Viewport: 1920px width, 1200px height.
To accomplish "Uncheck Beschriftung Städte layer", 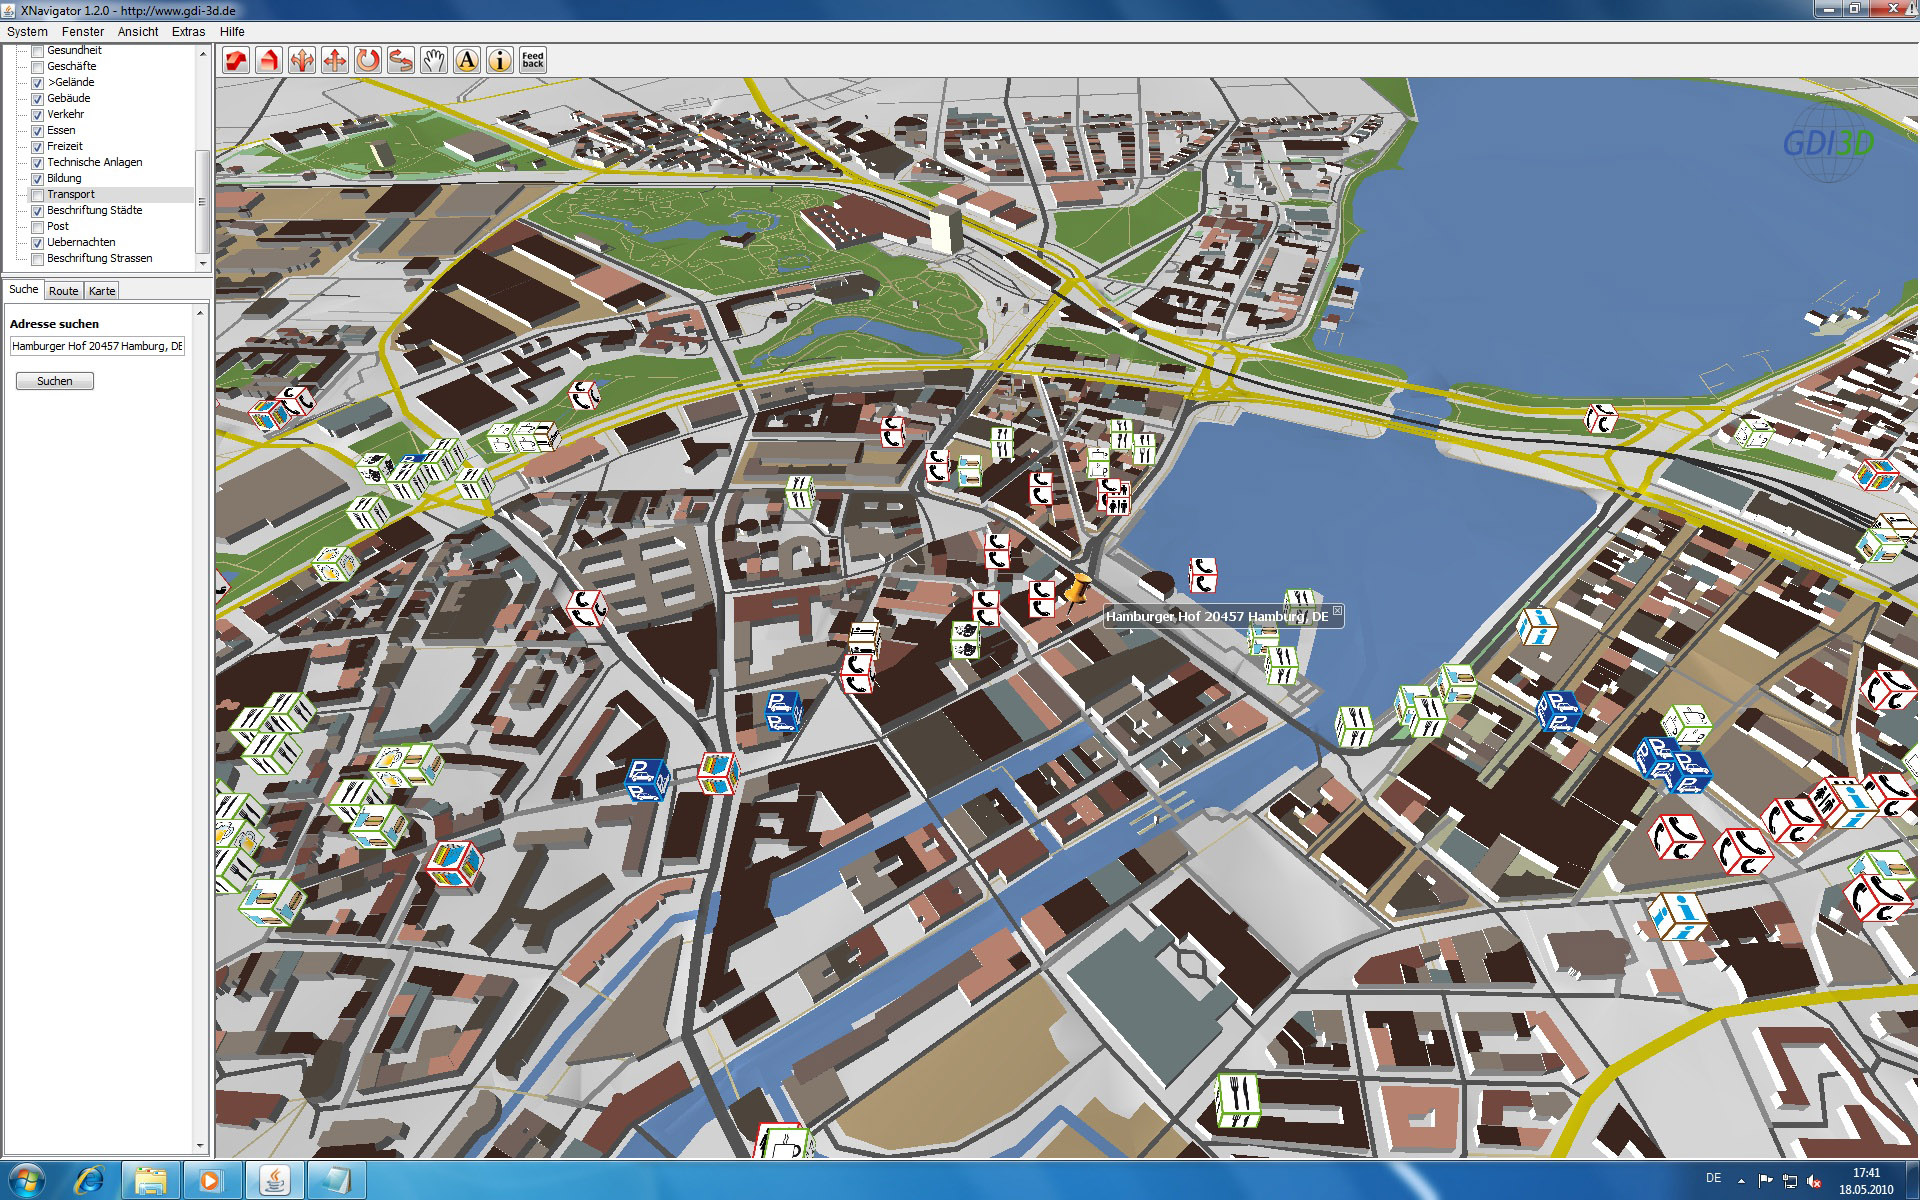I will [x=38, y=211].
